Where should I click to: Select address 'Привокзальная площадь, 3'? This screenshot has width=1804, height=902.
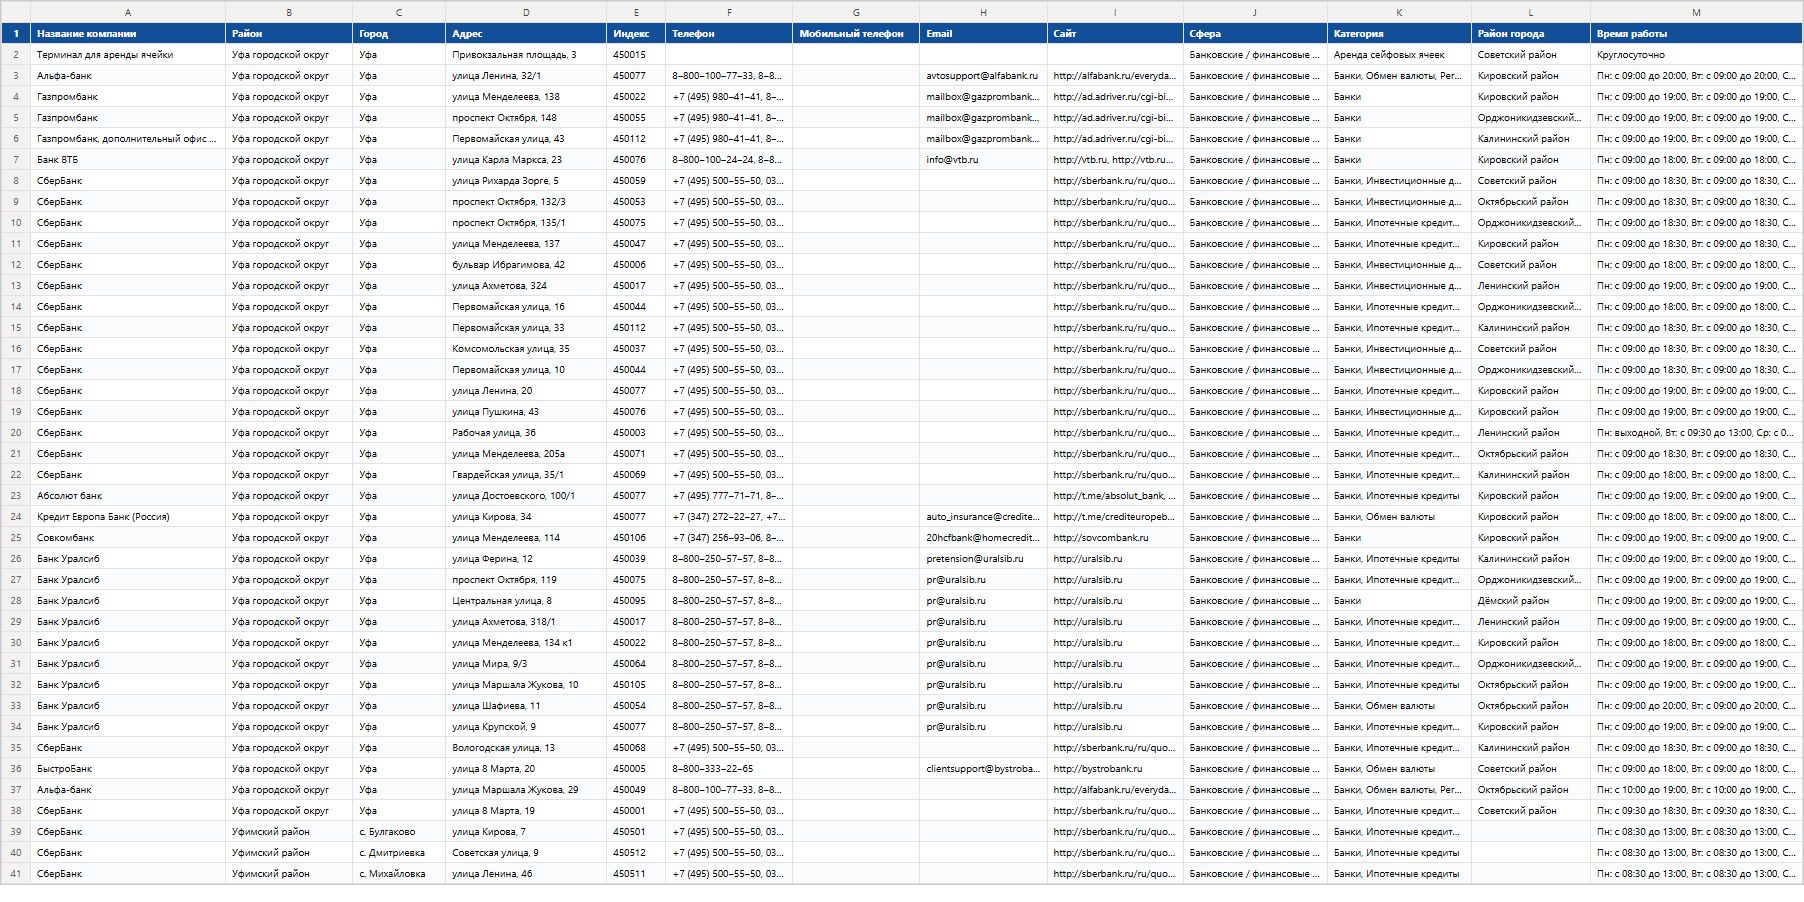pos(526,55)
